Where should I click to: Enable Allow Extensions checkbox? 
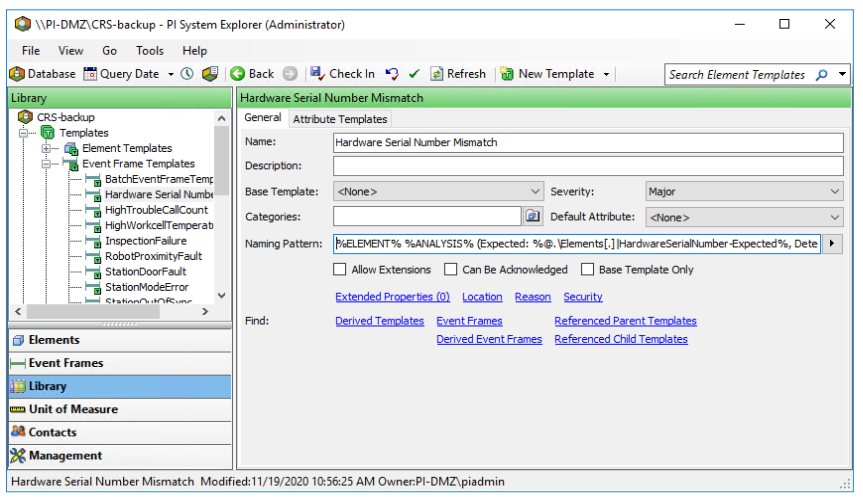[x=340, y=269]
